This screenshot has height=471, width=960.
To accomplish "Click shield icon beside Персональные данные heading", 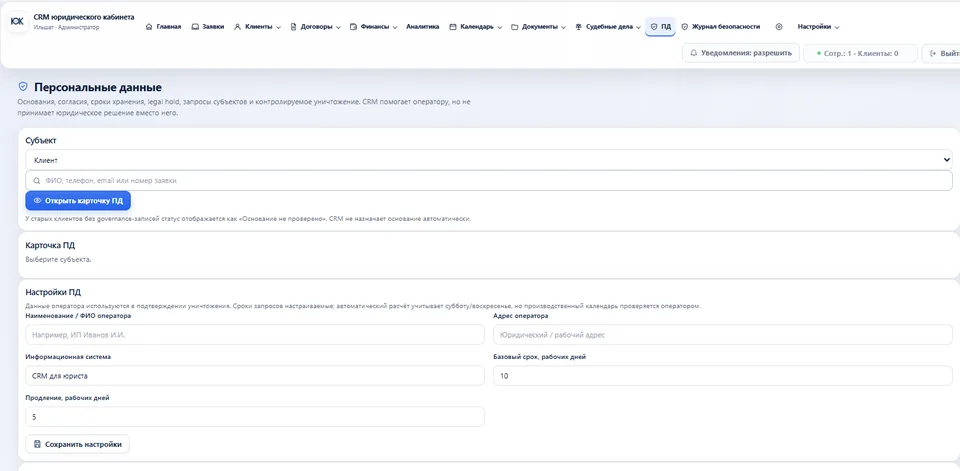I will (x=23, y=87).
